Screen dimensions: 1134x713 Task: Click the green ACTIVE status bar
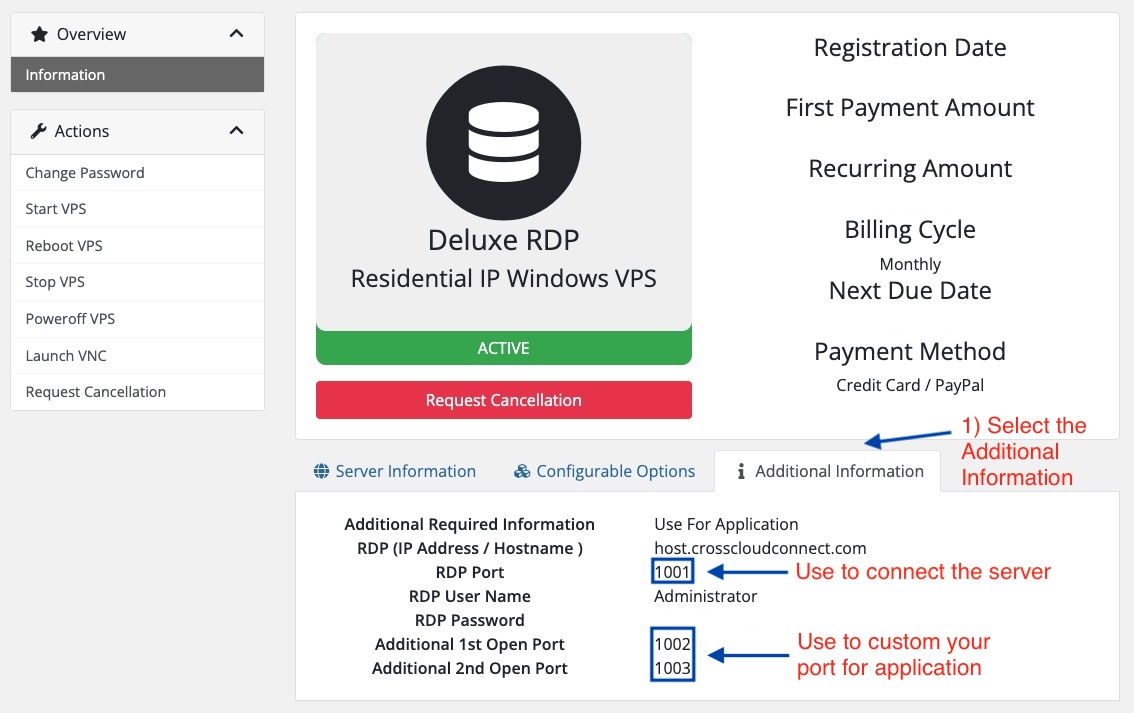503,348
